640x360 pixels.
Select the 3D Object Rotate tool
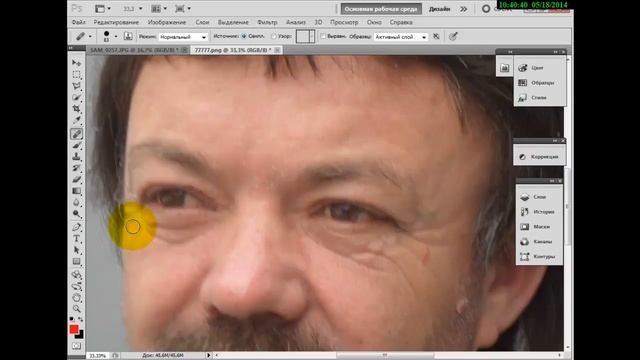coord(76,275)
